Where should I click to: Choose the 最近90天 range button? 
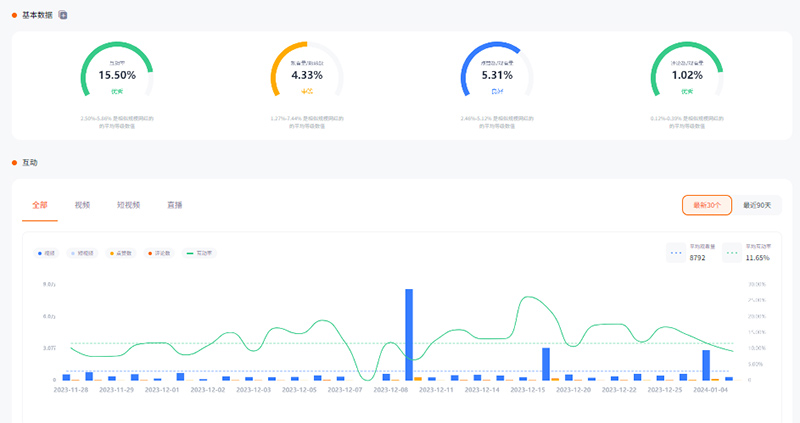(757, 205)
